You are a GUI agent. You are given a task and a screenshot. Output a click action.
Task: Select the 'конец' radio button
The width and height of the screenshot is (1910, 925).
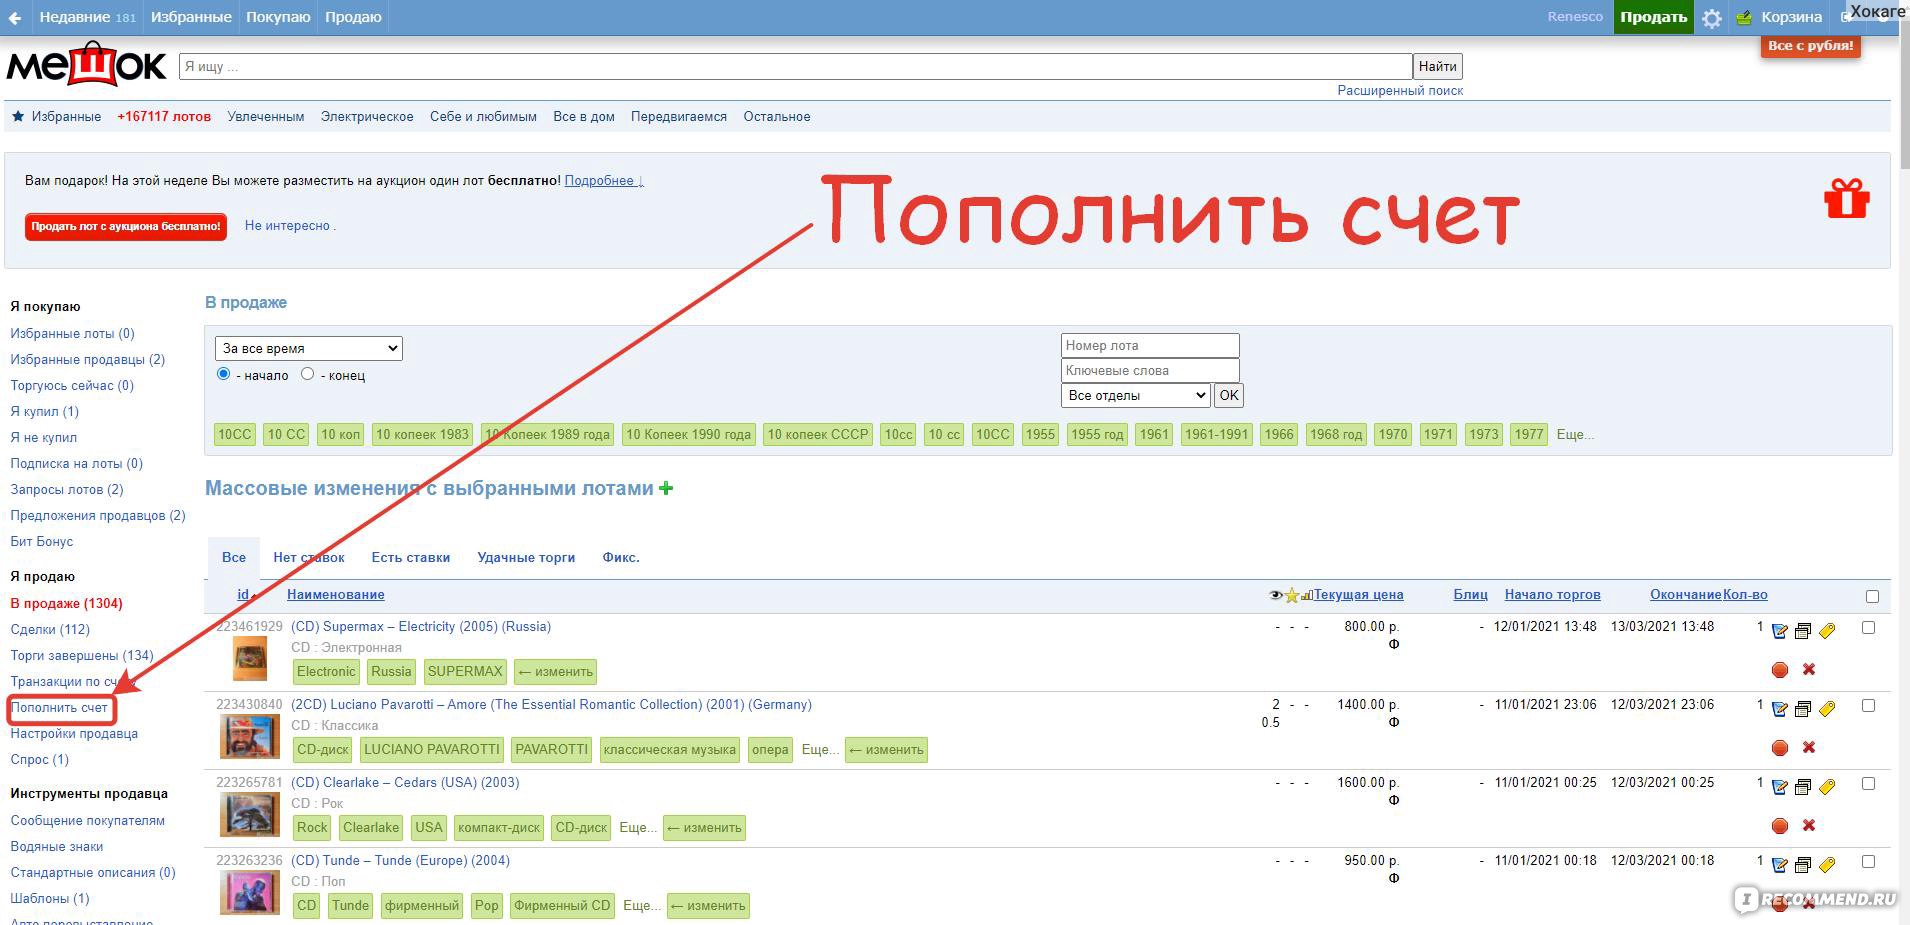307,374
